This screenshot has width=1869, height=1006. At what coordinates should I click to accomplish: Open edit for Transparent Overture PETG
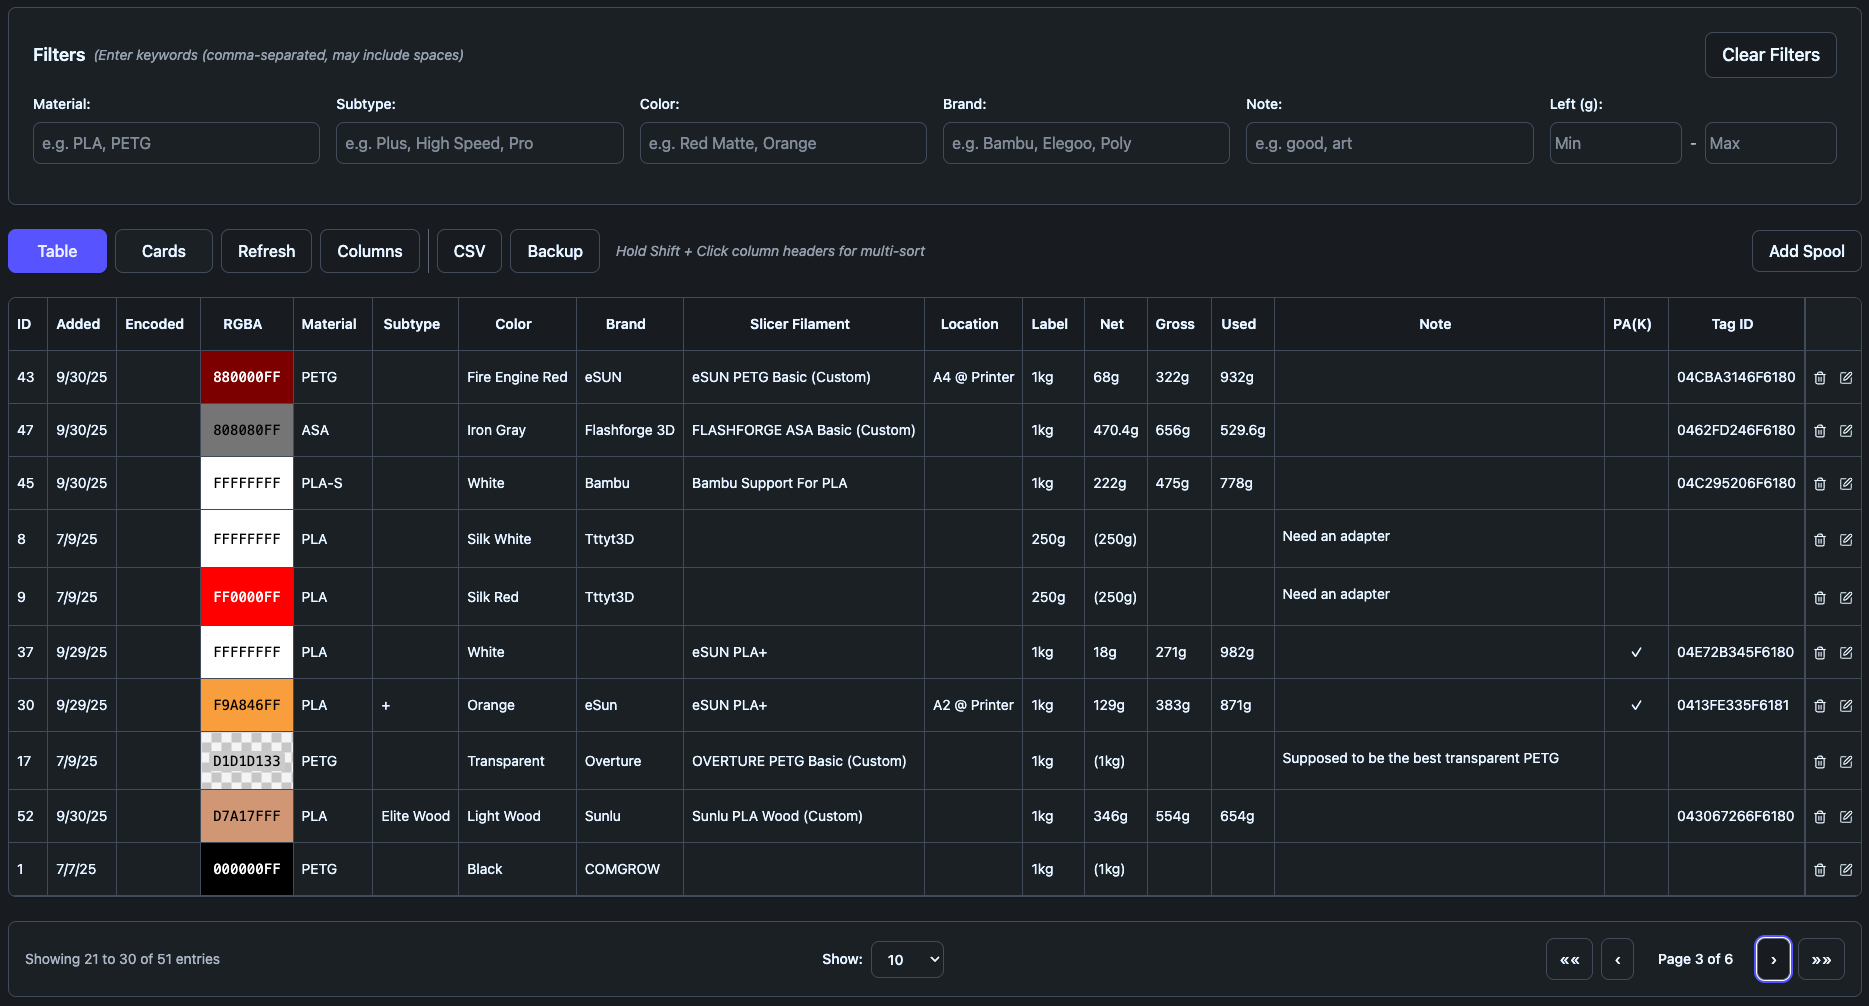tap(1846, 762)
